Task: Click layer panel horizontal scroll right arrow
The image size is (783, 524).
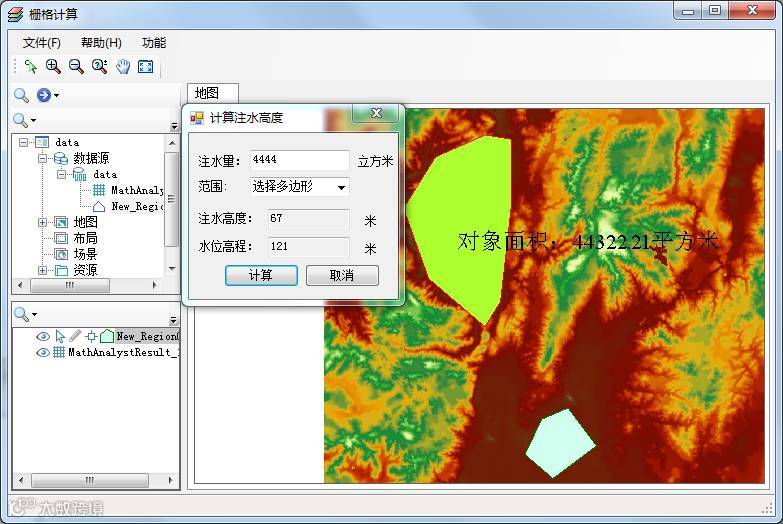Action: click(x=170, y=481)
